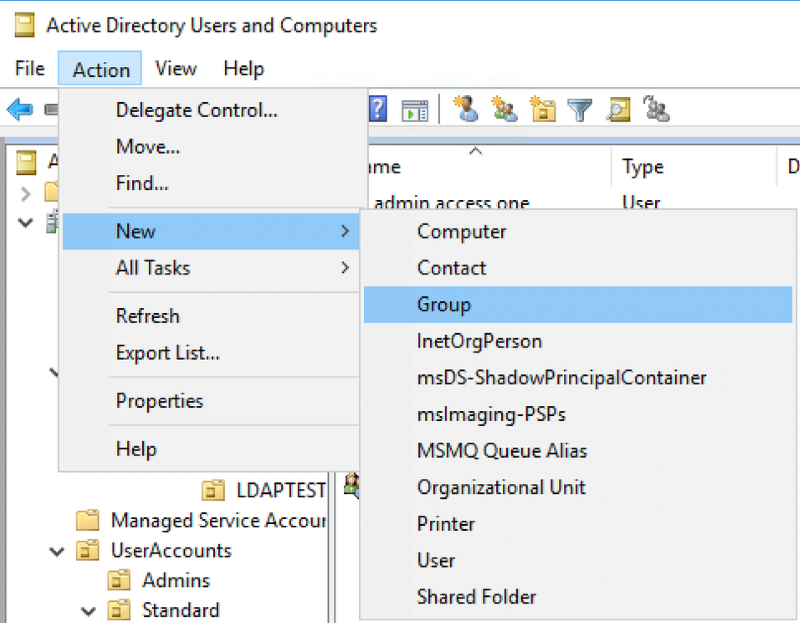The height and width of the screenshot is (623, 800).
Task: Create a new InetOrgPerson object
Action: [x=578, y=341]
